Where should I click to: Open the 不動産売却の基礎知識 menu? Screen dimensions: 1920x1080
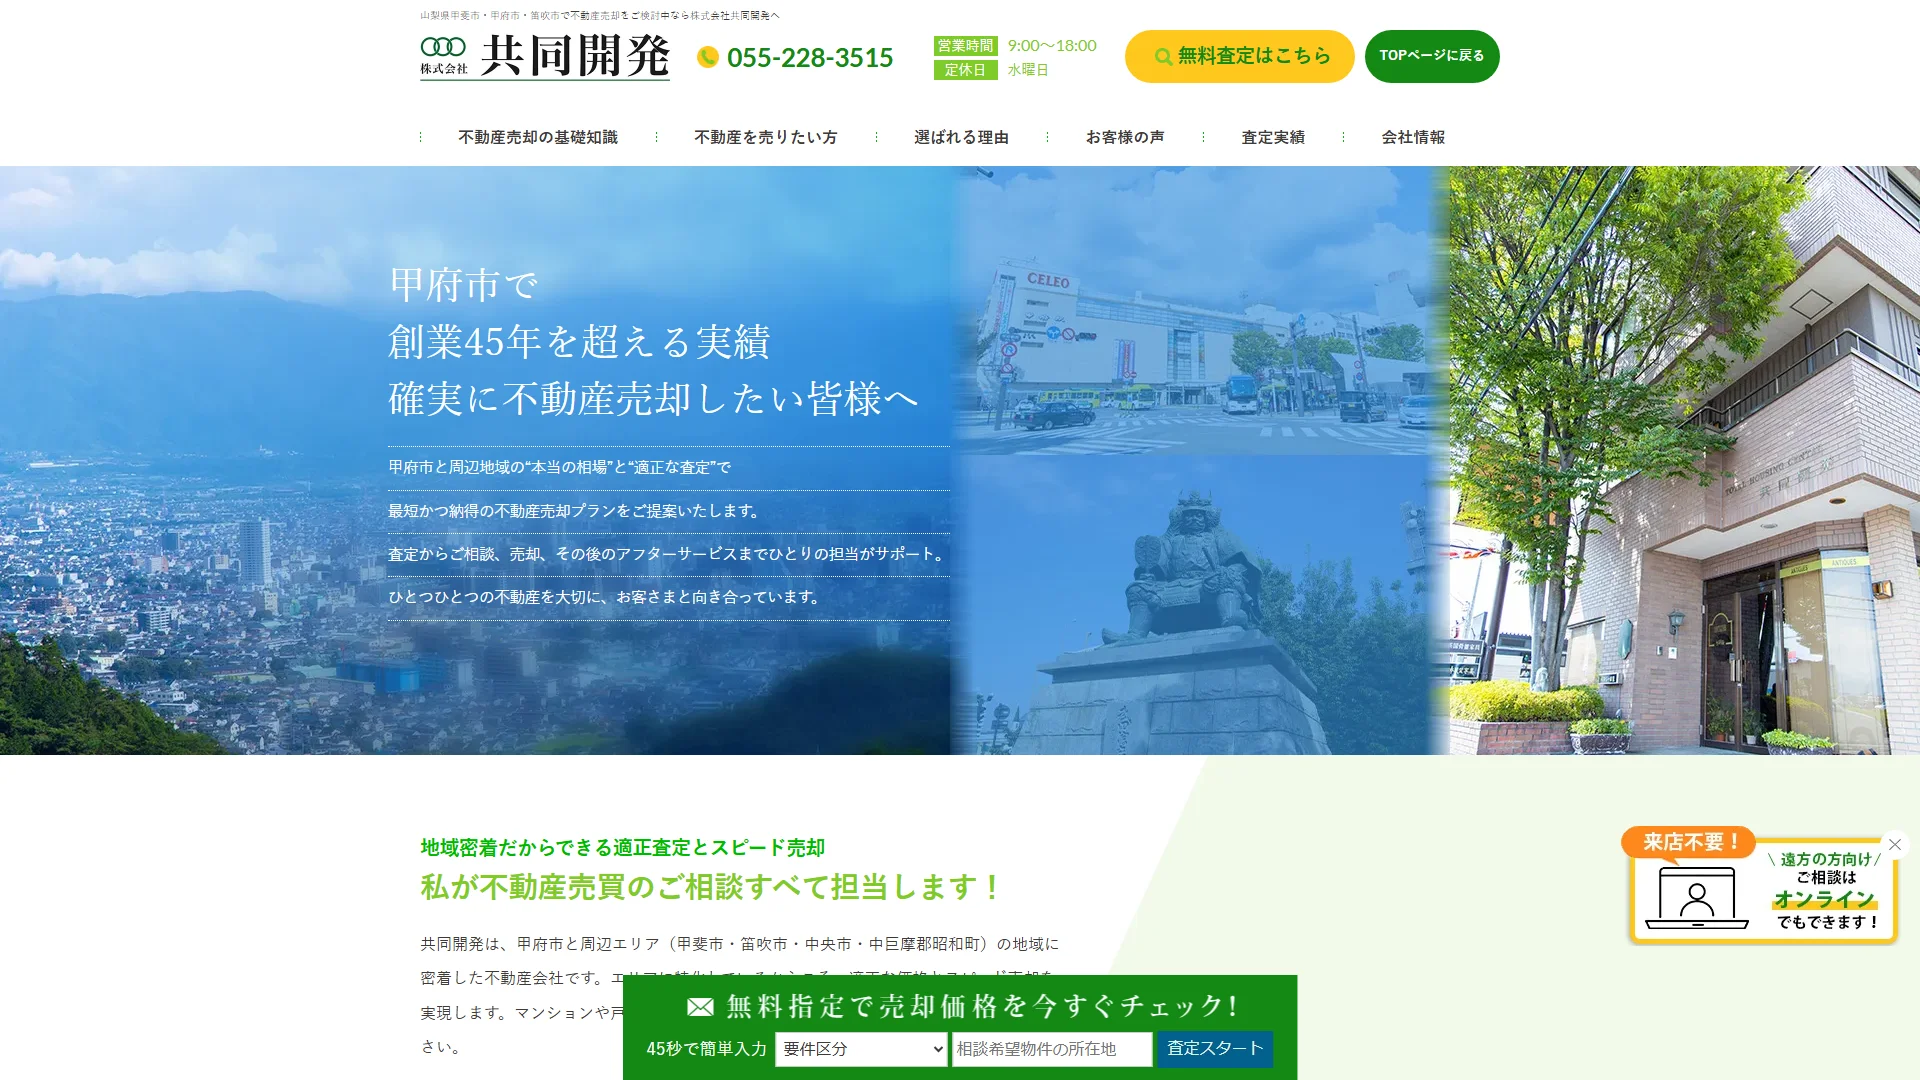(538, 137)
